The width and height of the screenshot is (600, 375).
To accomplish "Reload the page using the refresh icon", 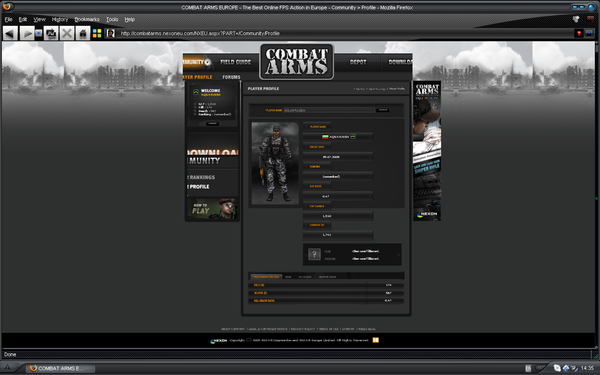I will coord(51,34).
